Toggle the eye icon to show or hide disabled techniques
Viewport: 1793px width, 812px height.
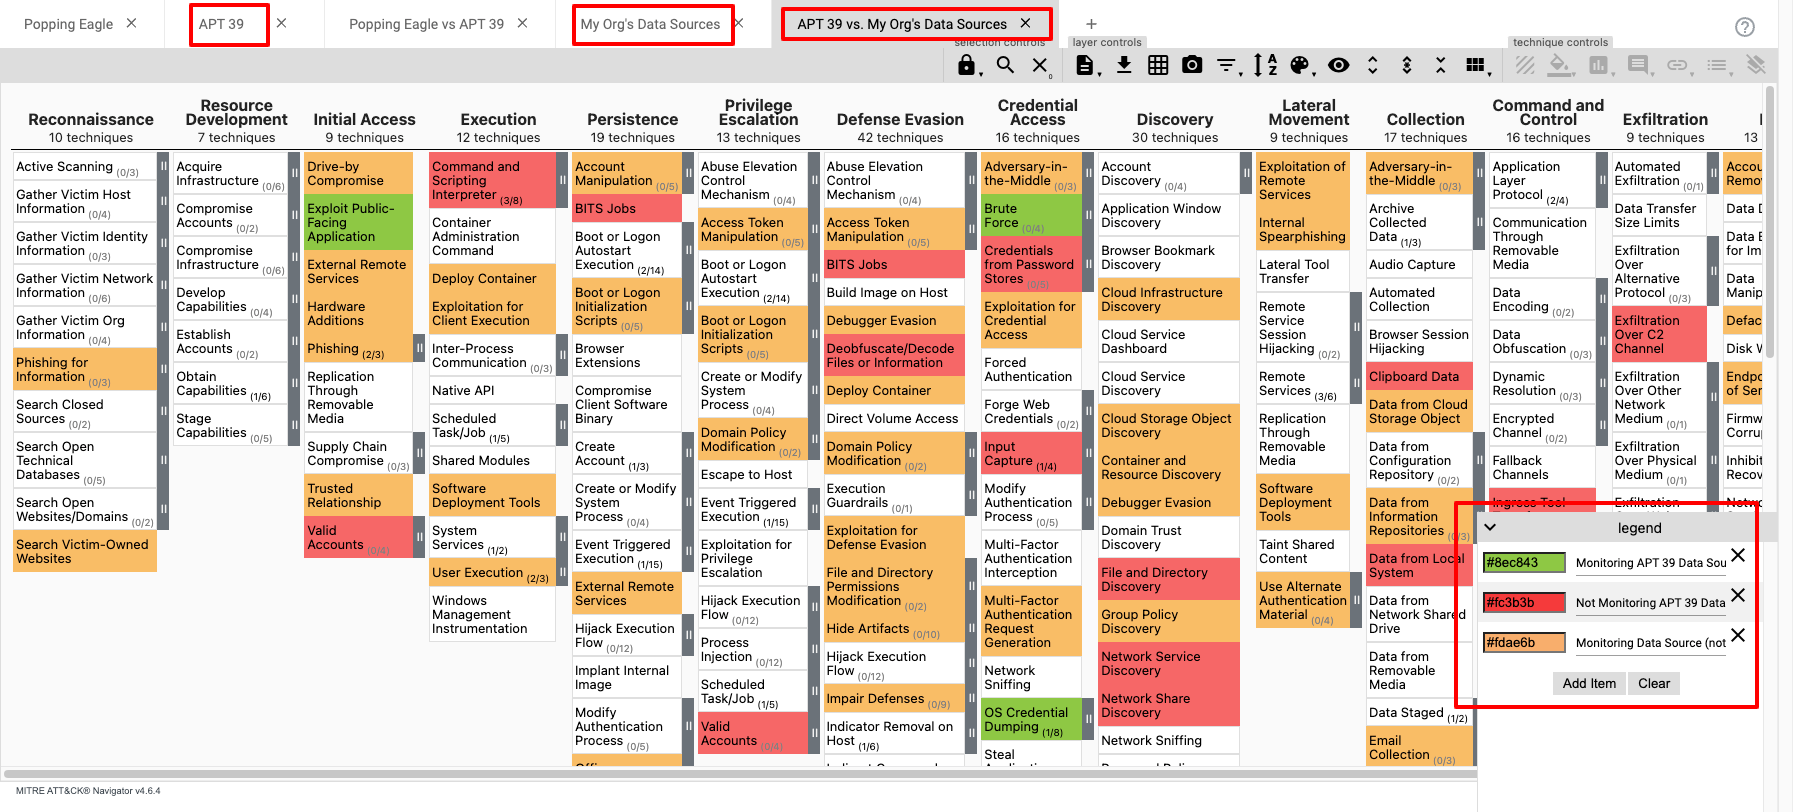click(1338, 65)
